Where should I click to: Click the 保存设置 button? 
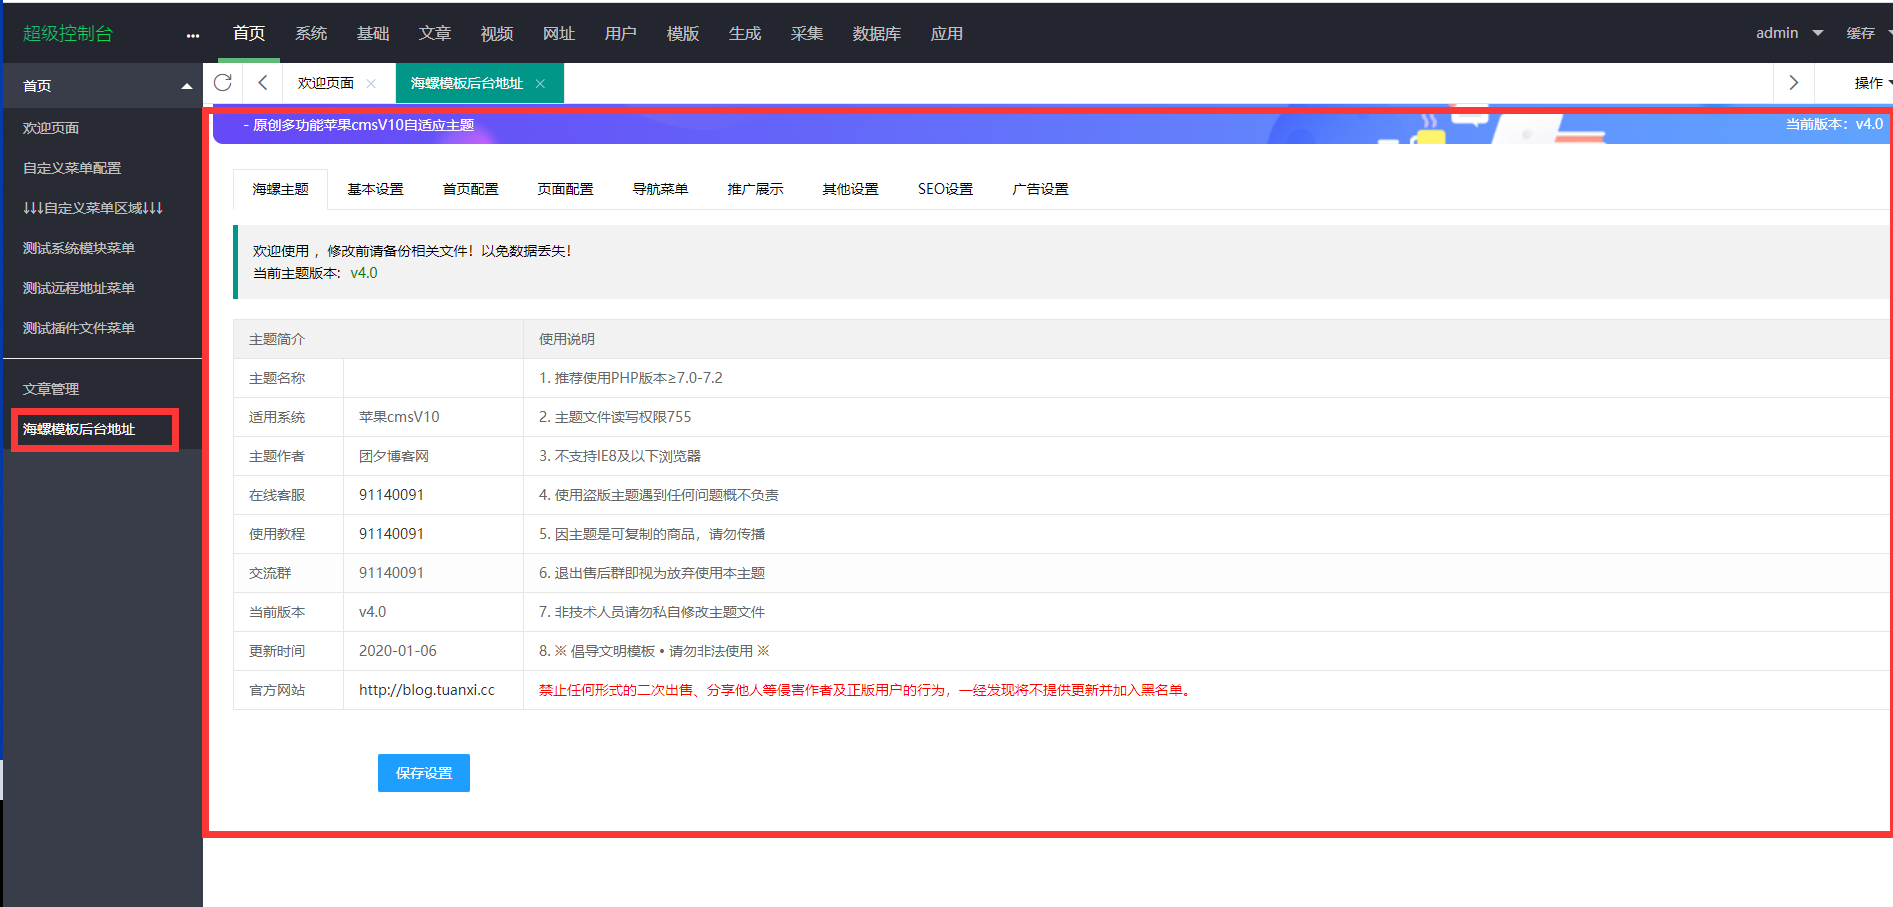(424, 773)
